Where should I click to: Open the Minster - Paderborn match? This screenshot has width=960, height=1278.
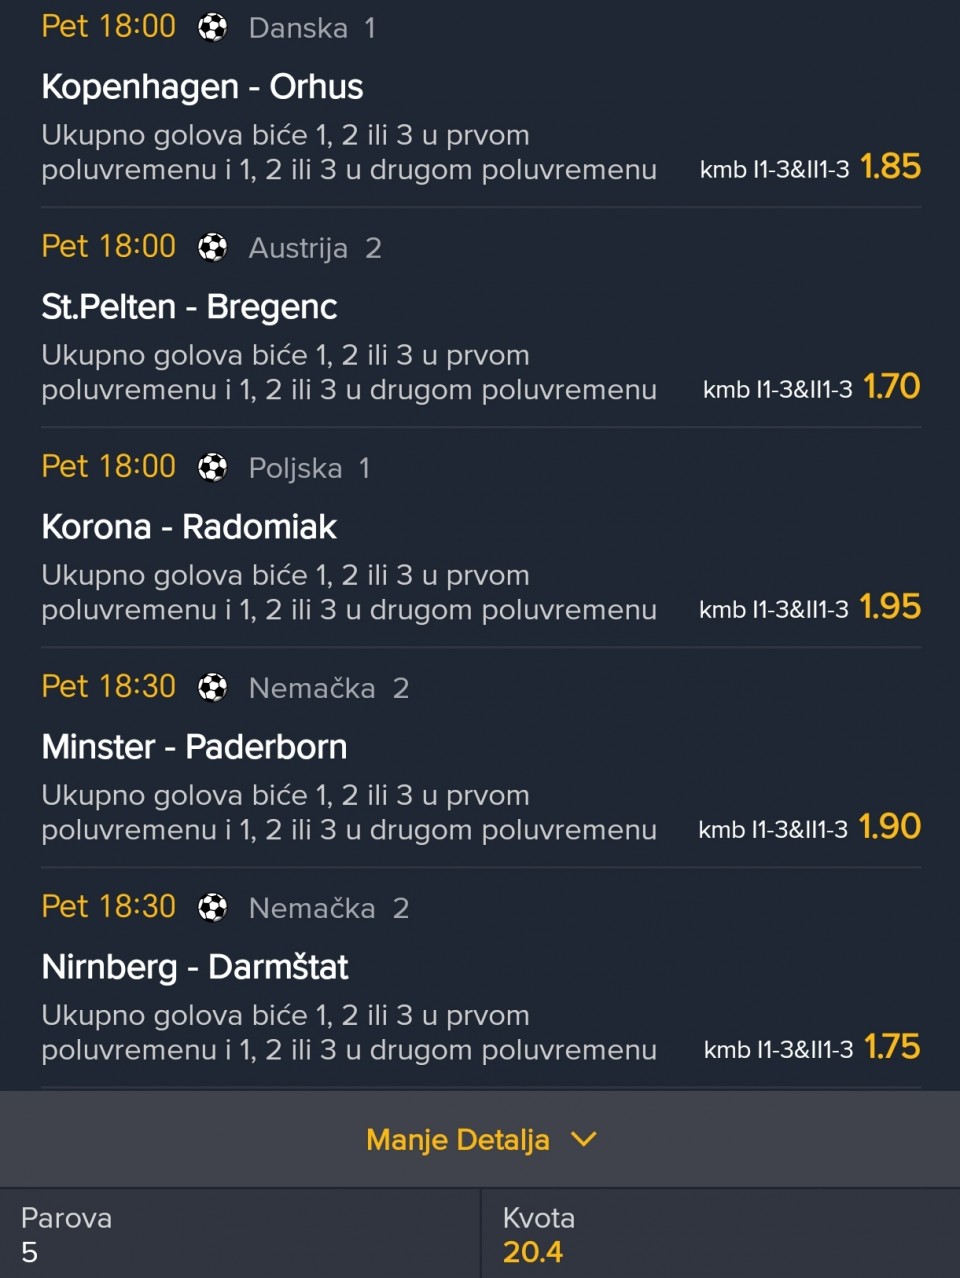tap(194, 747)
